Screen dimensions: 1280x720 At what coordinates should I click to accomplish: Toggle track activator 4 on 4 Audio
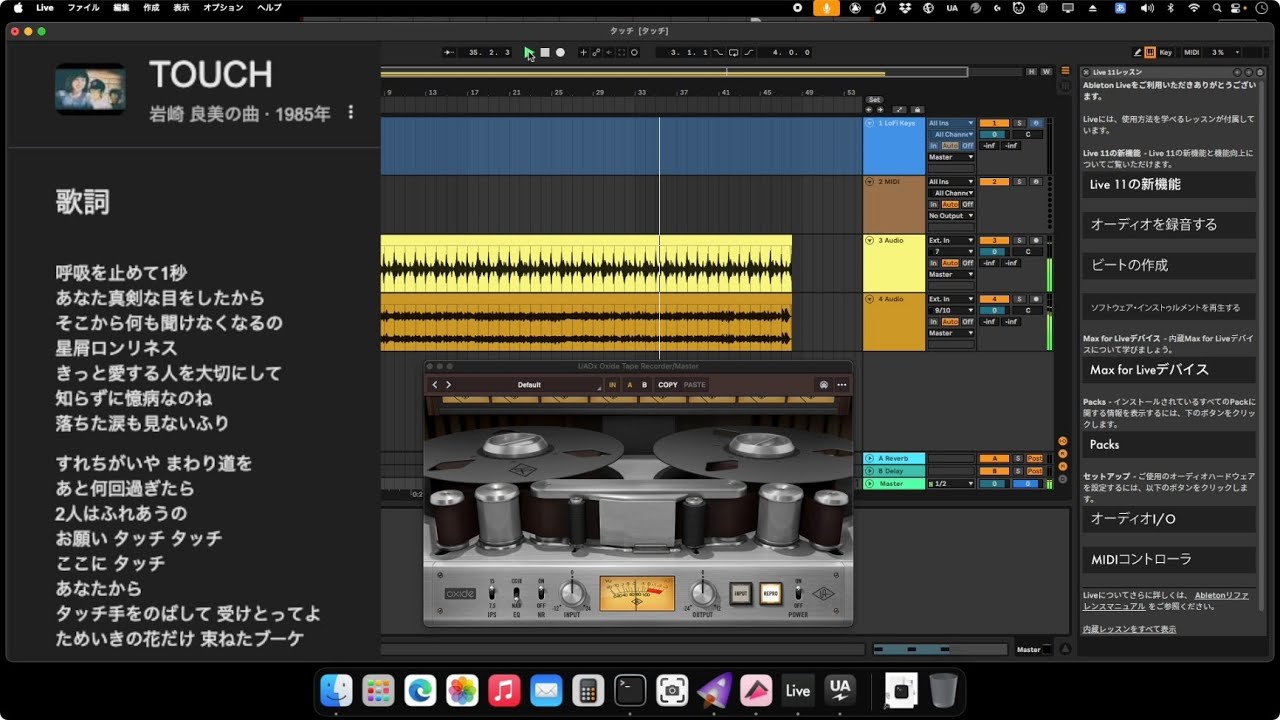pyautogui.click(x=994, y=299)
